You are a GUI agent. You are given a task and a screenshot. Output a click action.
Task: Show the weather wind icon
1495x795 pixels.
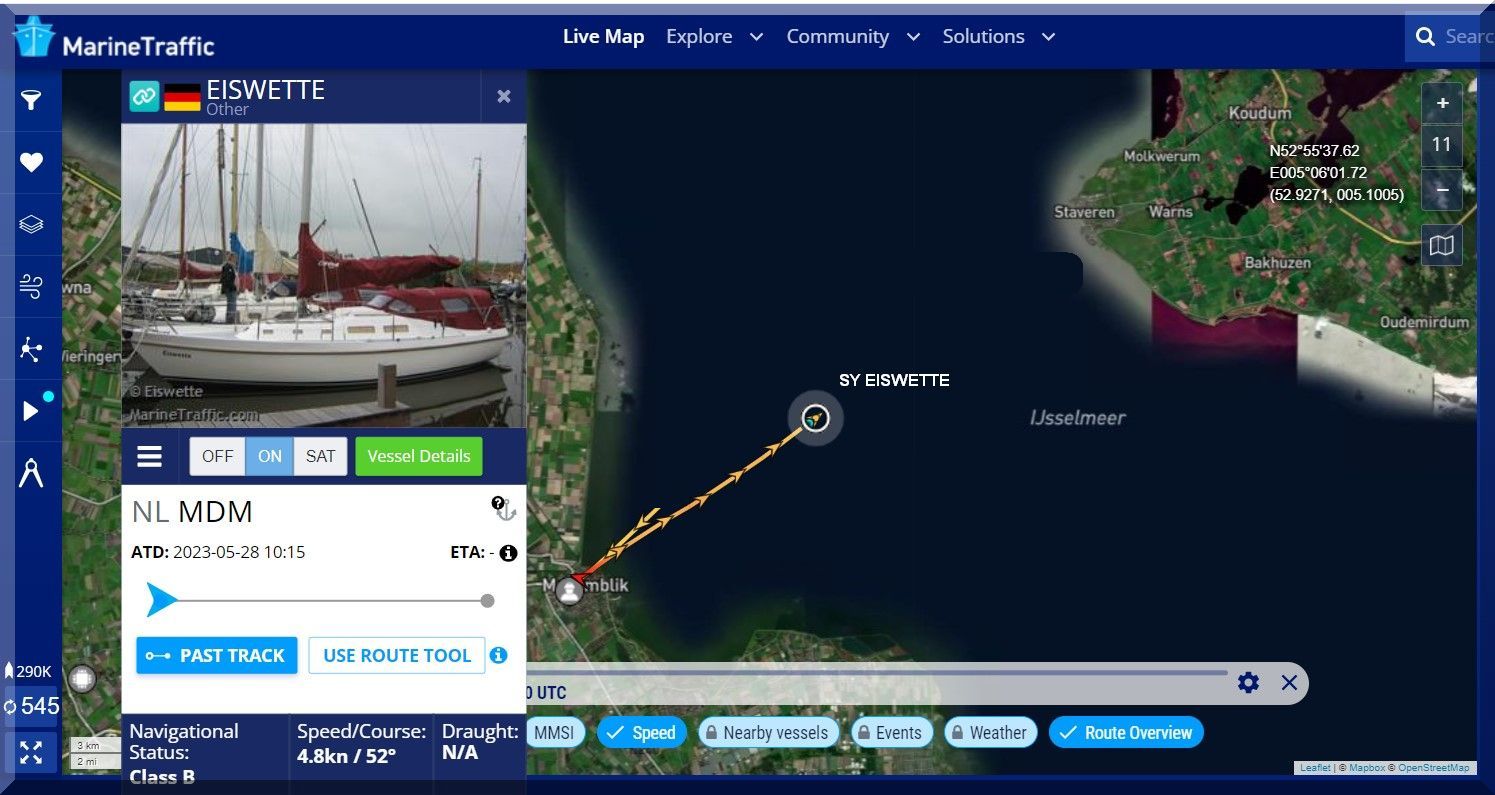[x=31, y=287]
